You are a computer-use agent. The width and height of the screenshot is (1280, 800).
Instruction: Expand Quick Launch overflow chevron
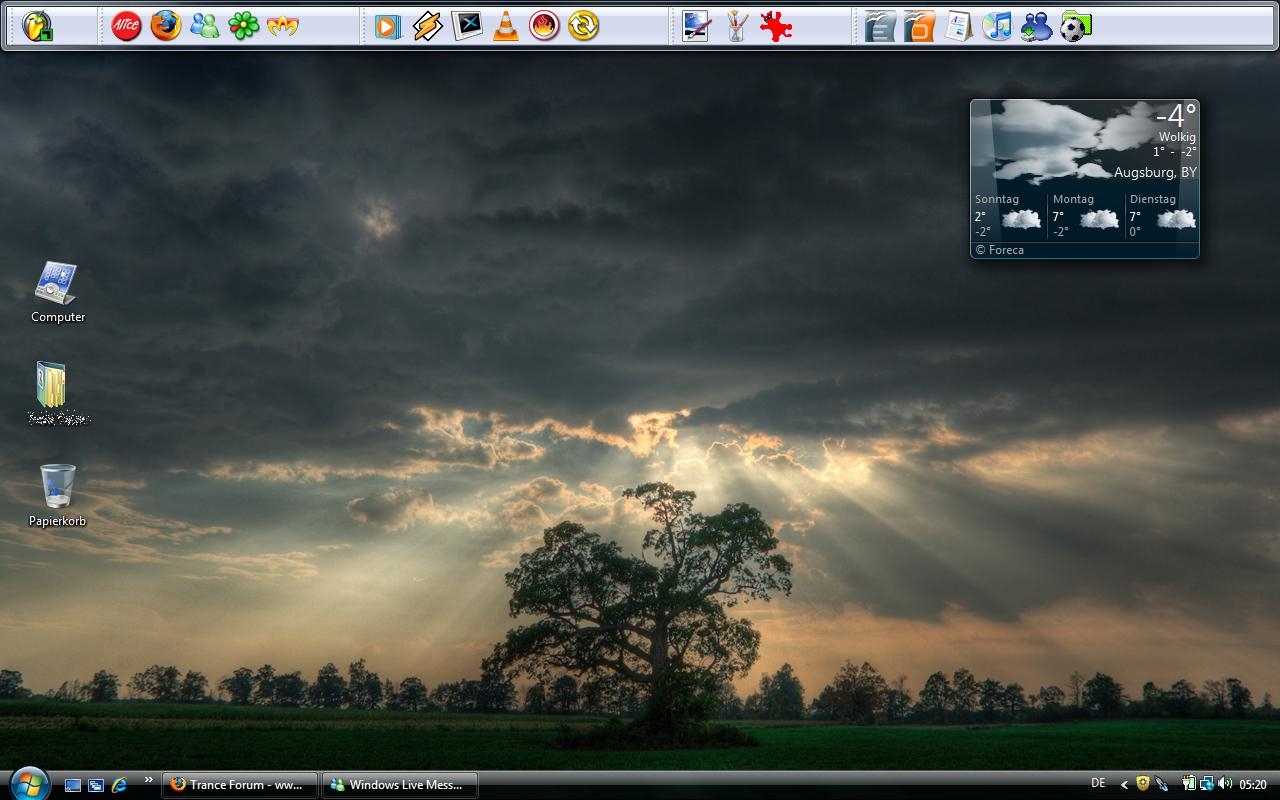[x=149, y=780]
